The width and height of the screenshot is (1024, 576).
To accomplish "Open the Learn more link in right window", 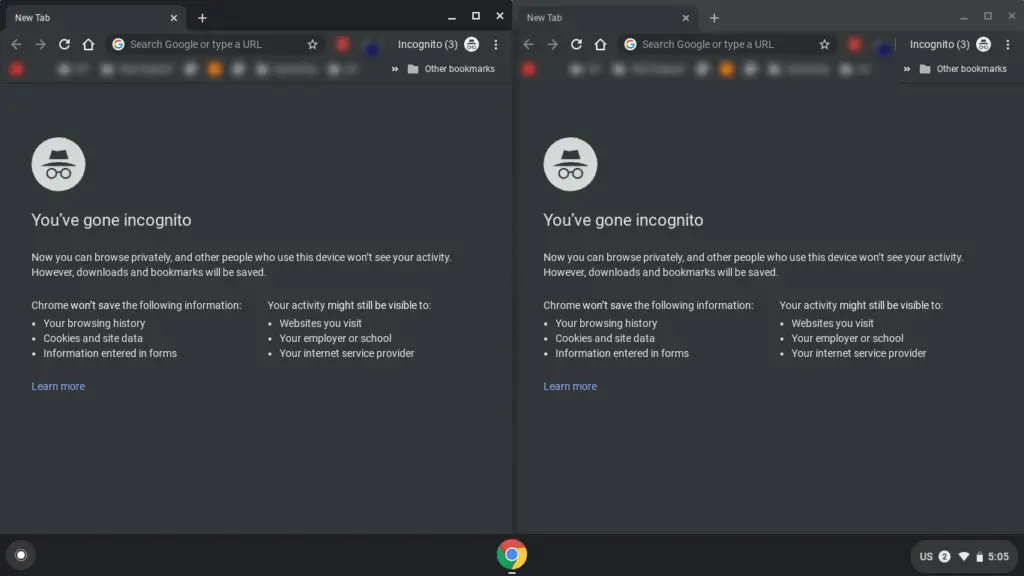I will [x=570, y=387].
